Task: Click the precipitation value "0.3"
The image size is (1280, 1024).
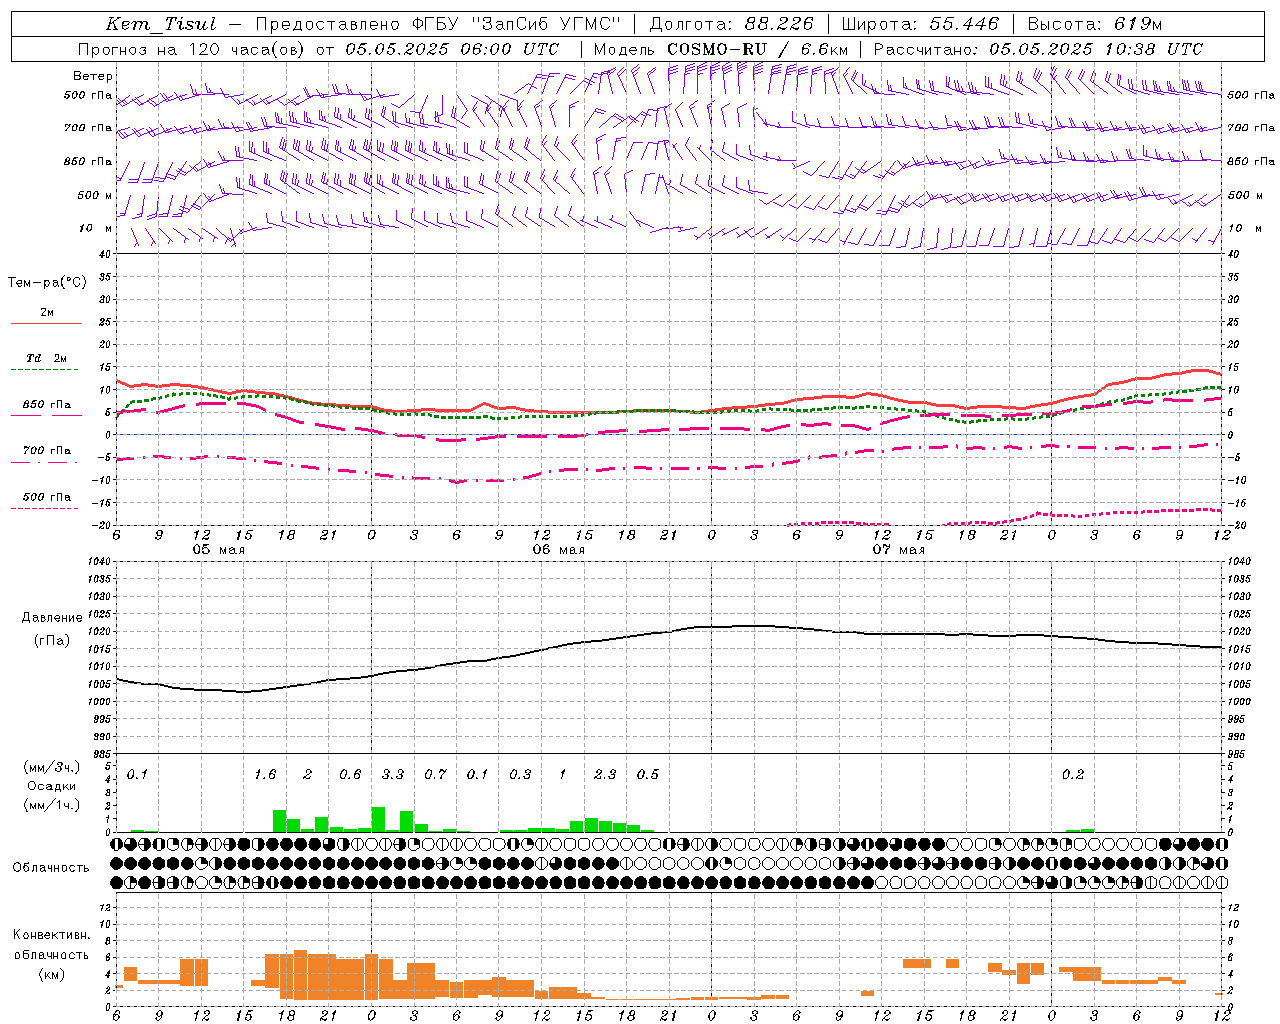Action: [x=520, y=774]
